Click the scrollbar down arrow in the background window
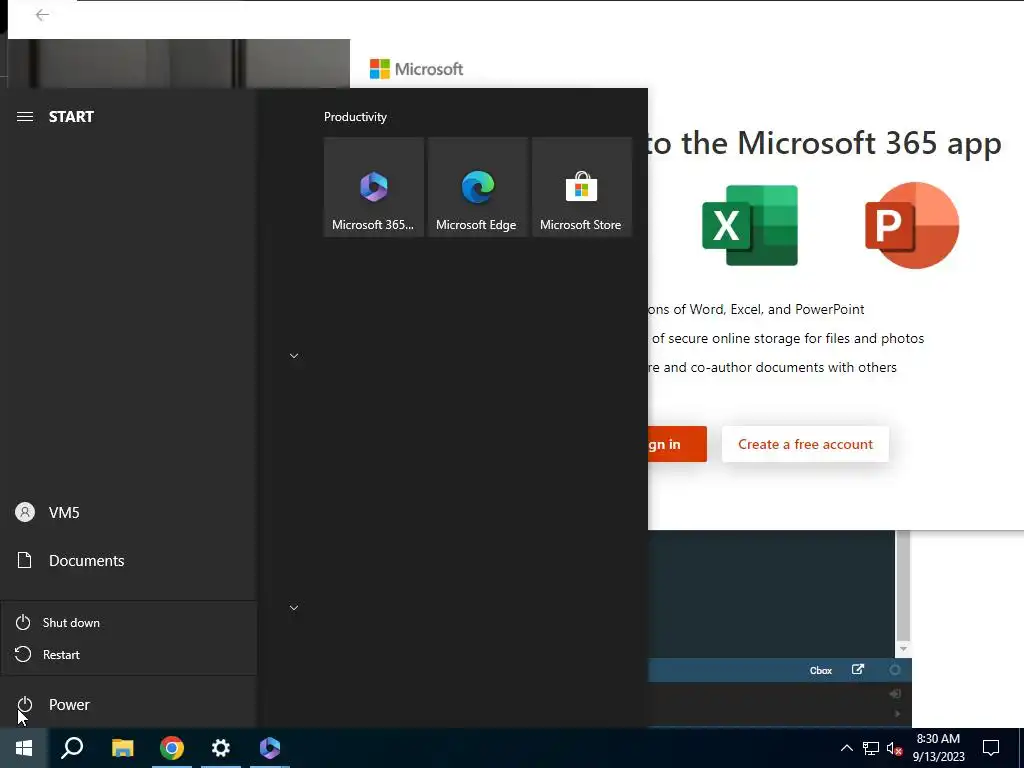Viewport: 1024px width, 768px height. click(903, 648)
